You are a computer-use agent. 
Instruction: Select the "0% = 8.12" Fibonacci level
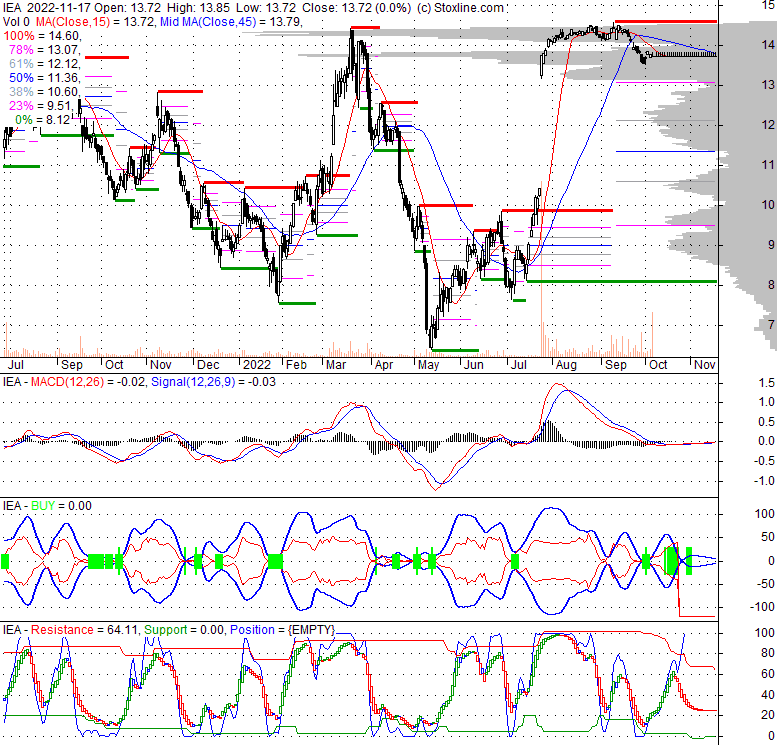(44, 120)
